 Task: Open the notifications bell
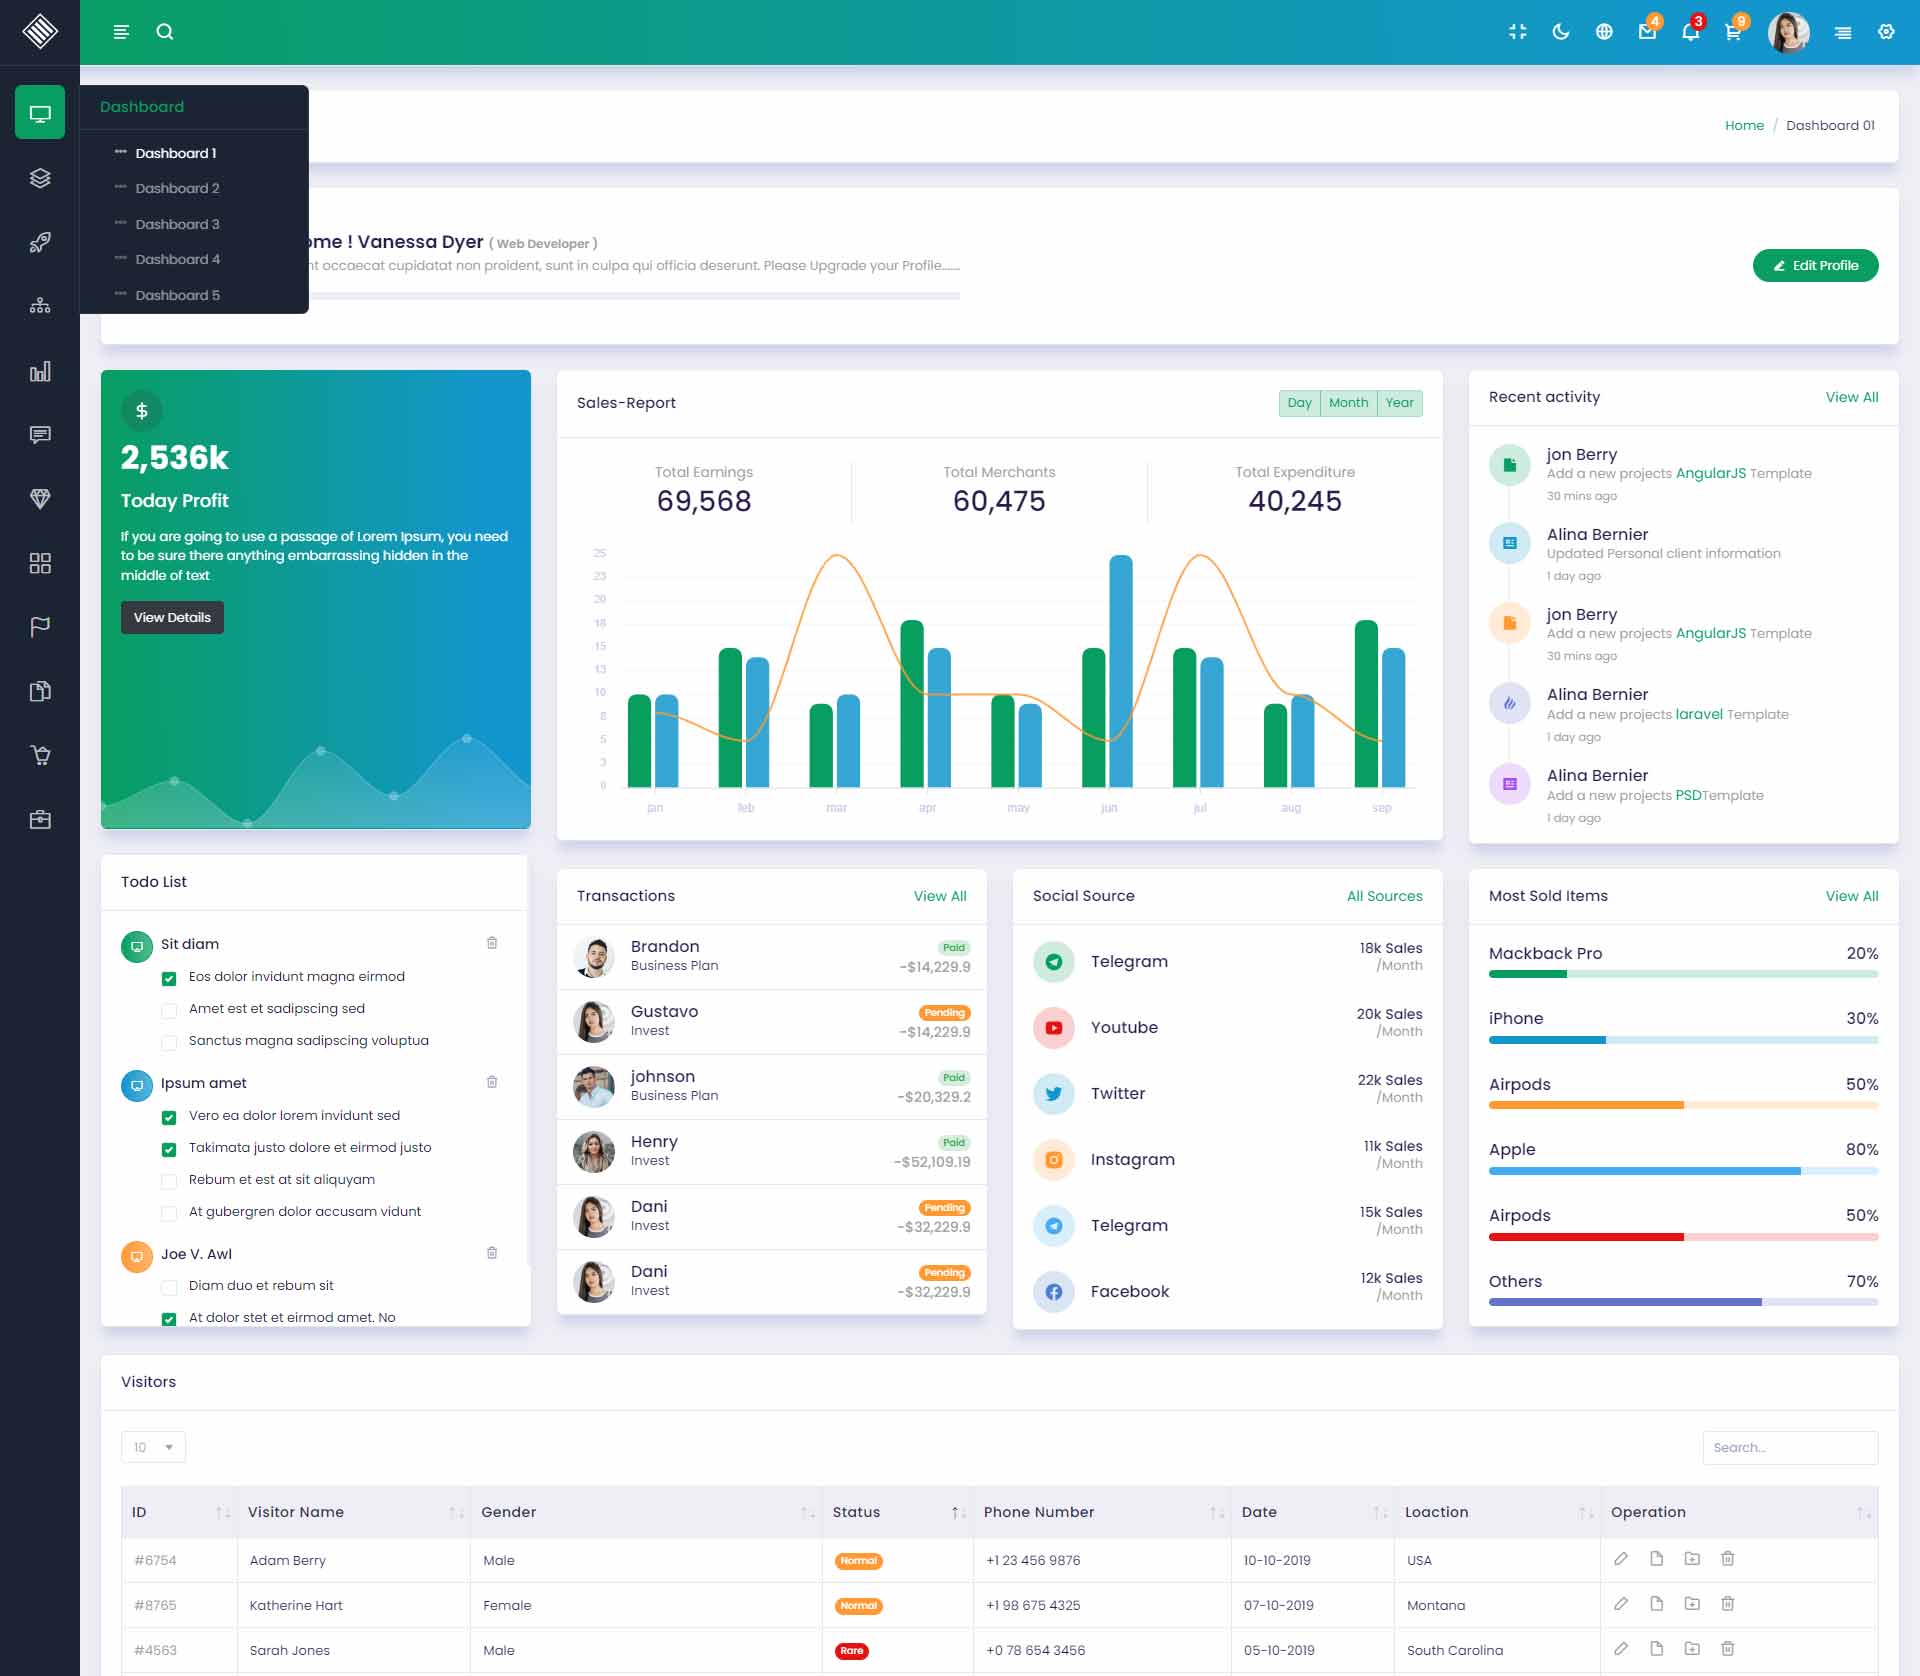(x=1690, y=32)
